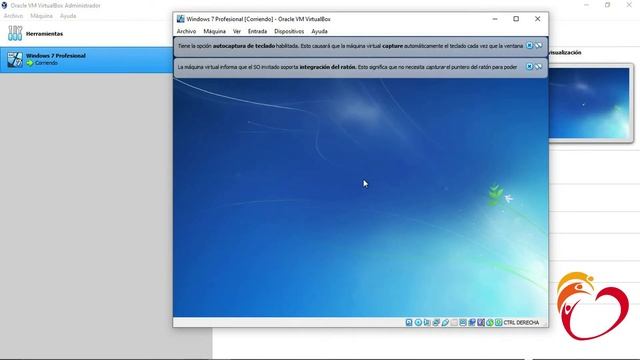Open the Entrada menu

258,31
